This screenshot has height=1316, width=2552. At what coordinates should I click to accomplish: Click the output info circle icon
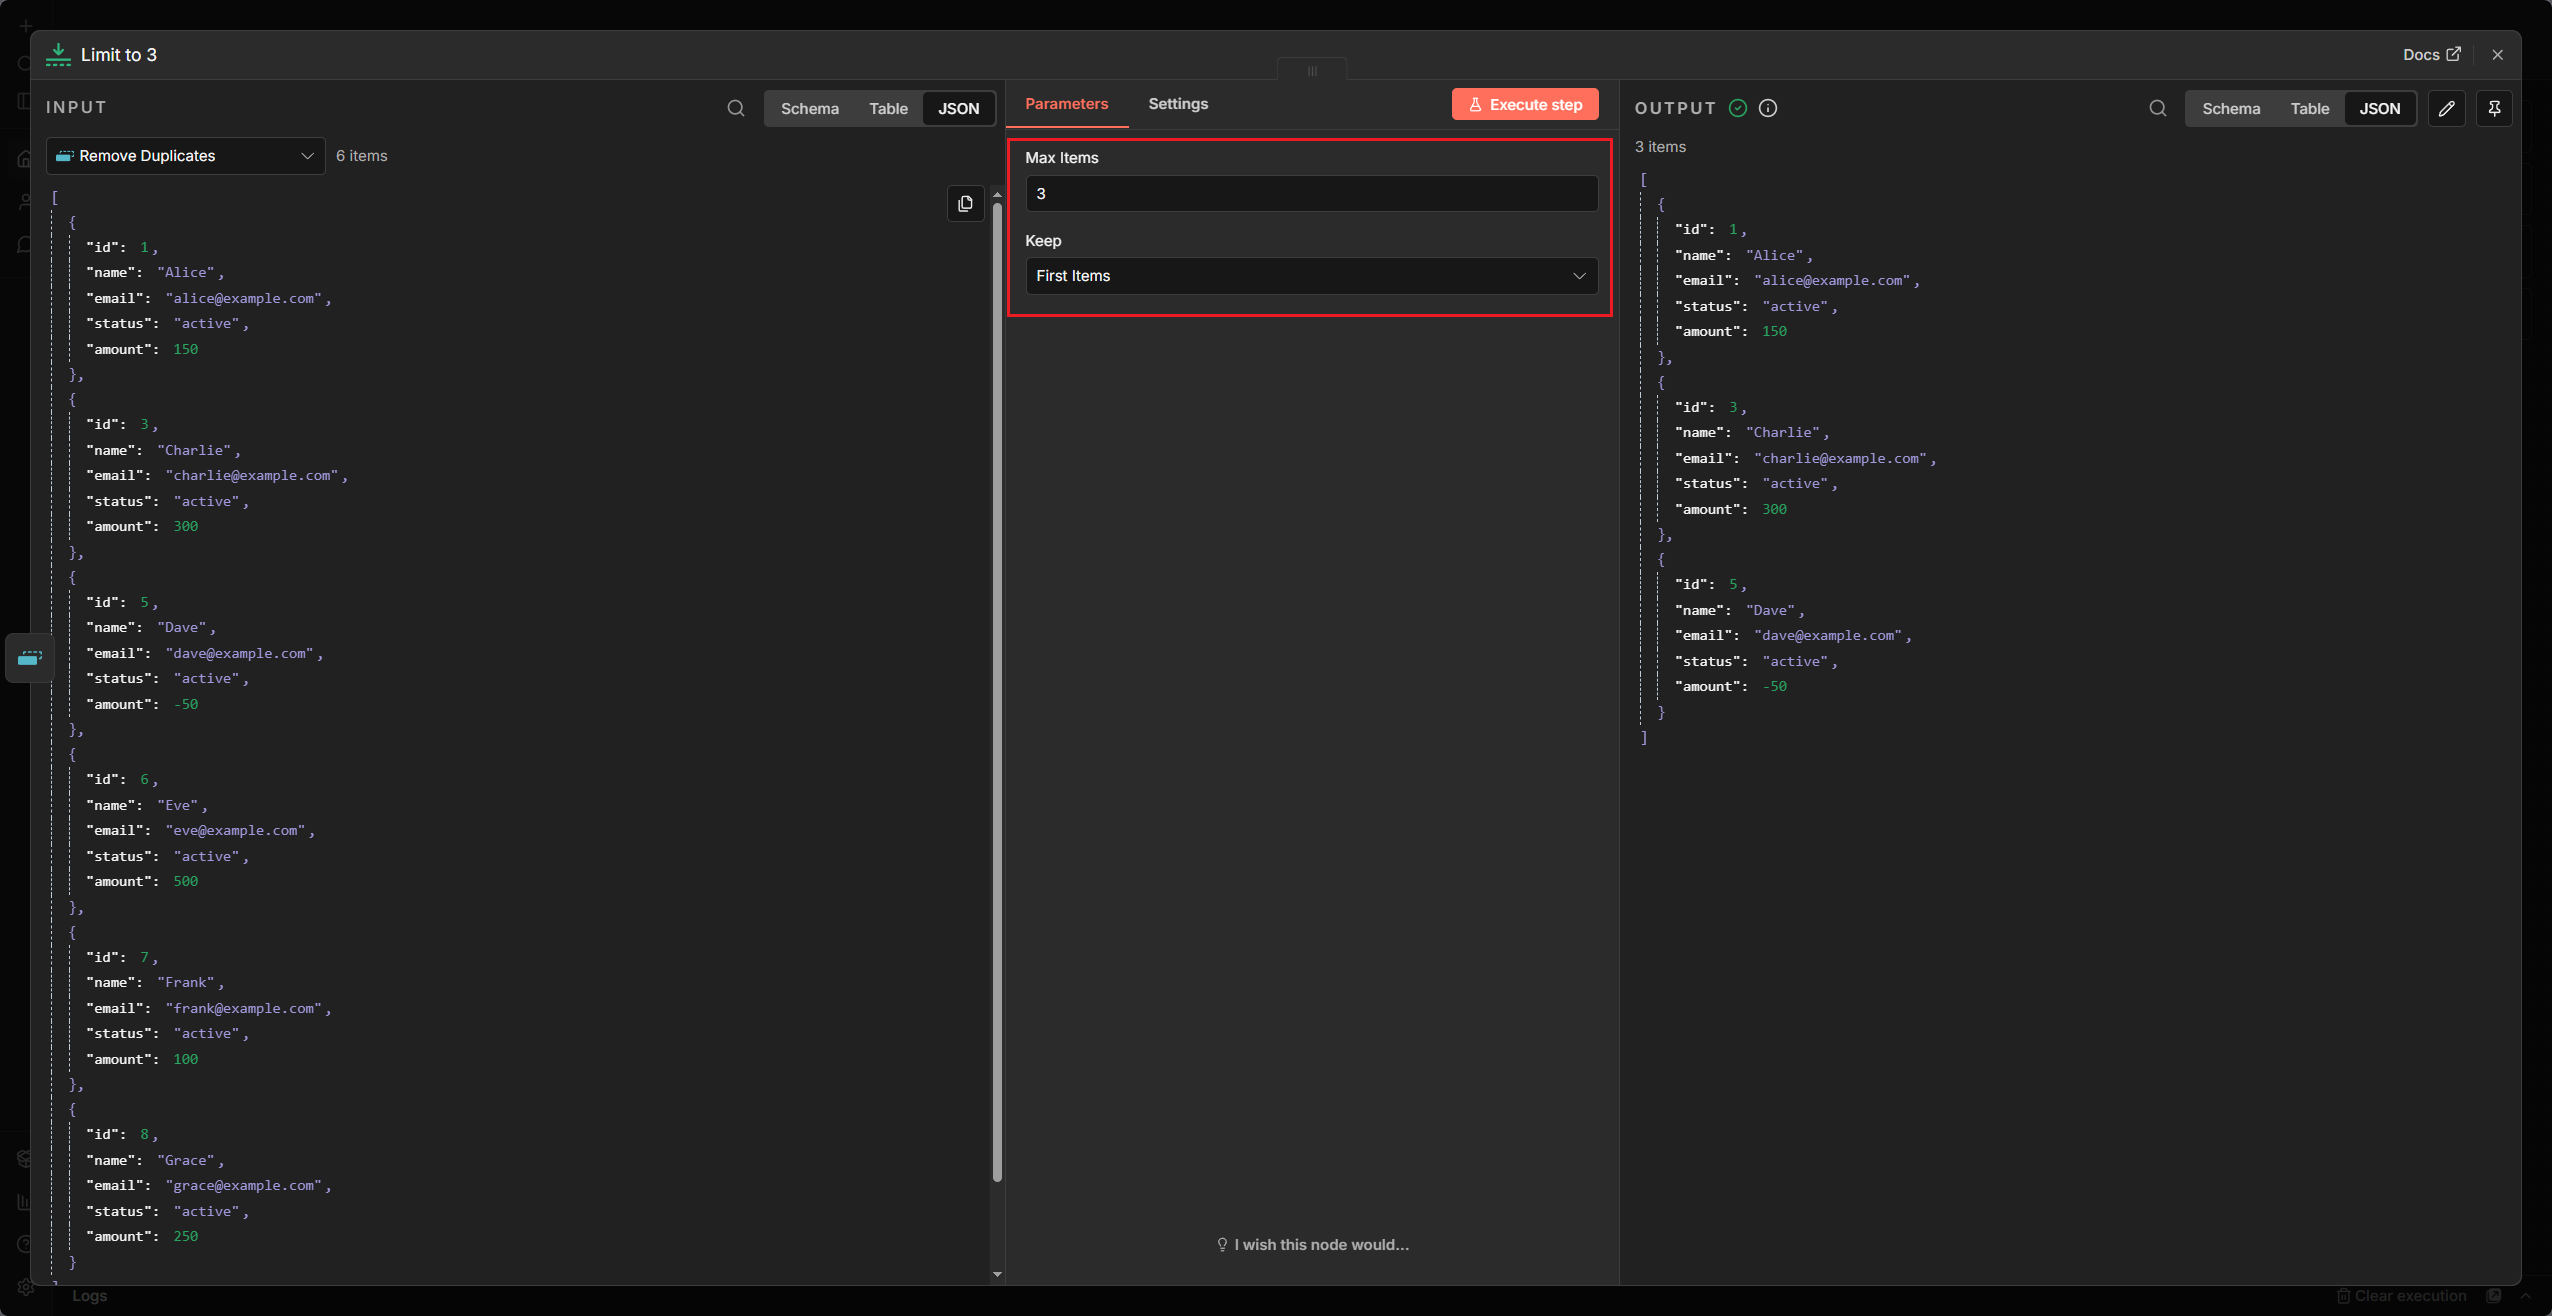[1768, 108]
